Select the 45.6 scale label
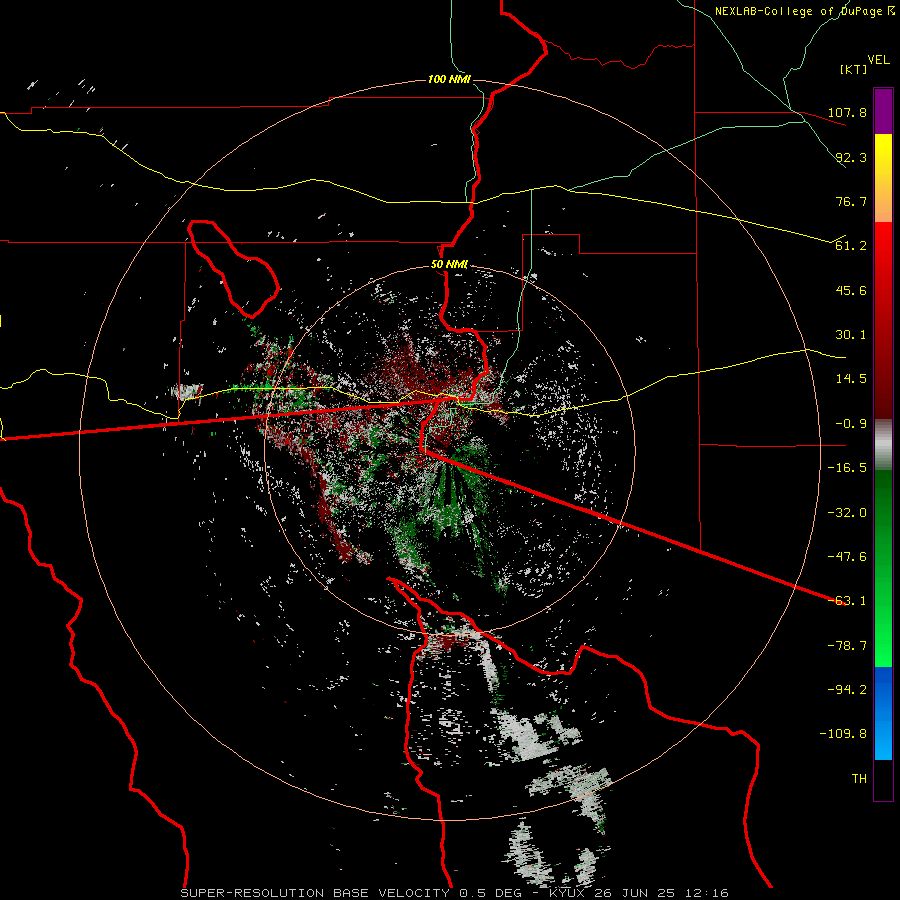 pyautogui.click(x=851, y=290)
